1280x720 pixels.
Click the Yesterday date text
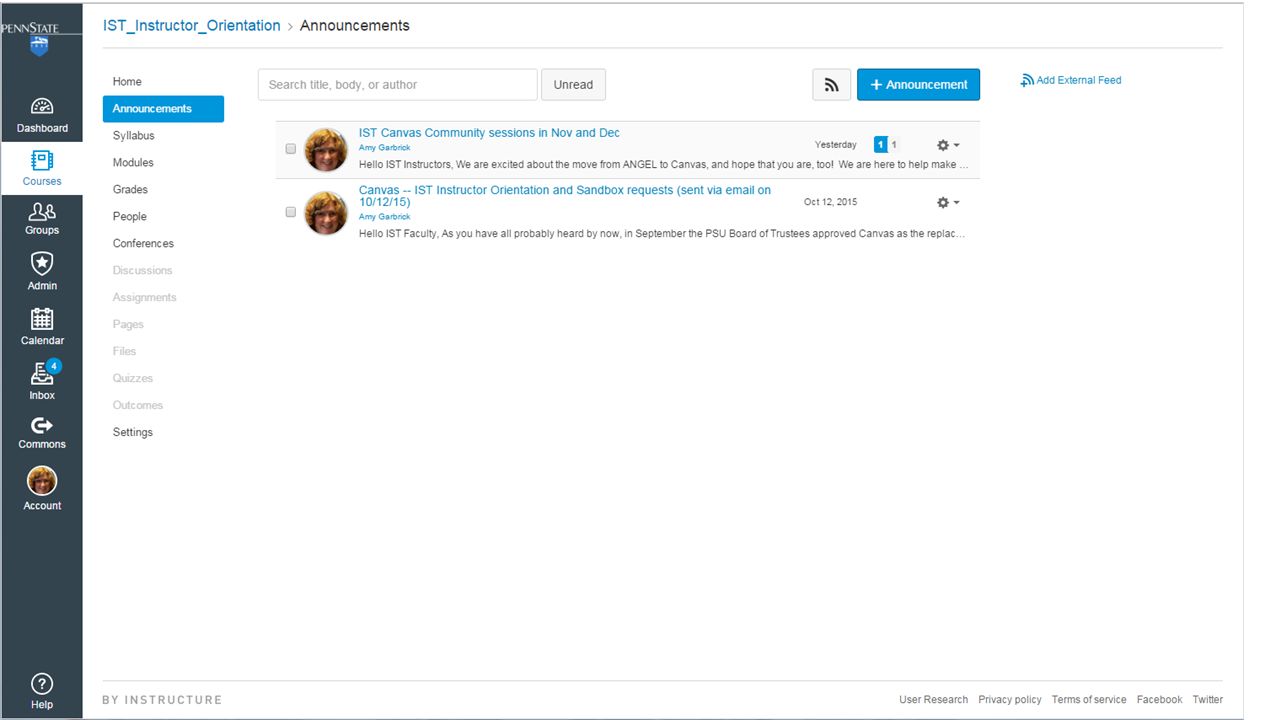coord(835,145)
